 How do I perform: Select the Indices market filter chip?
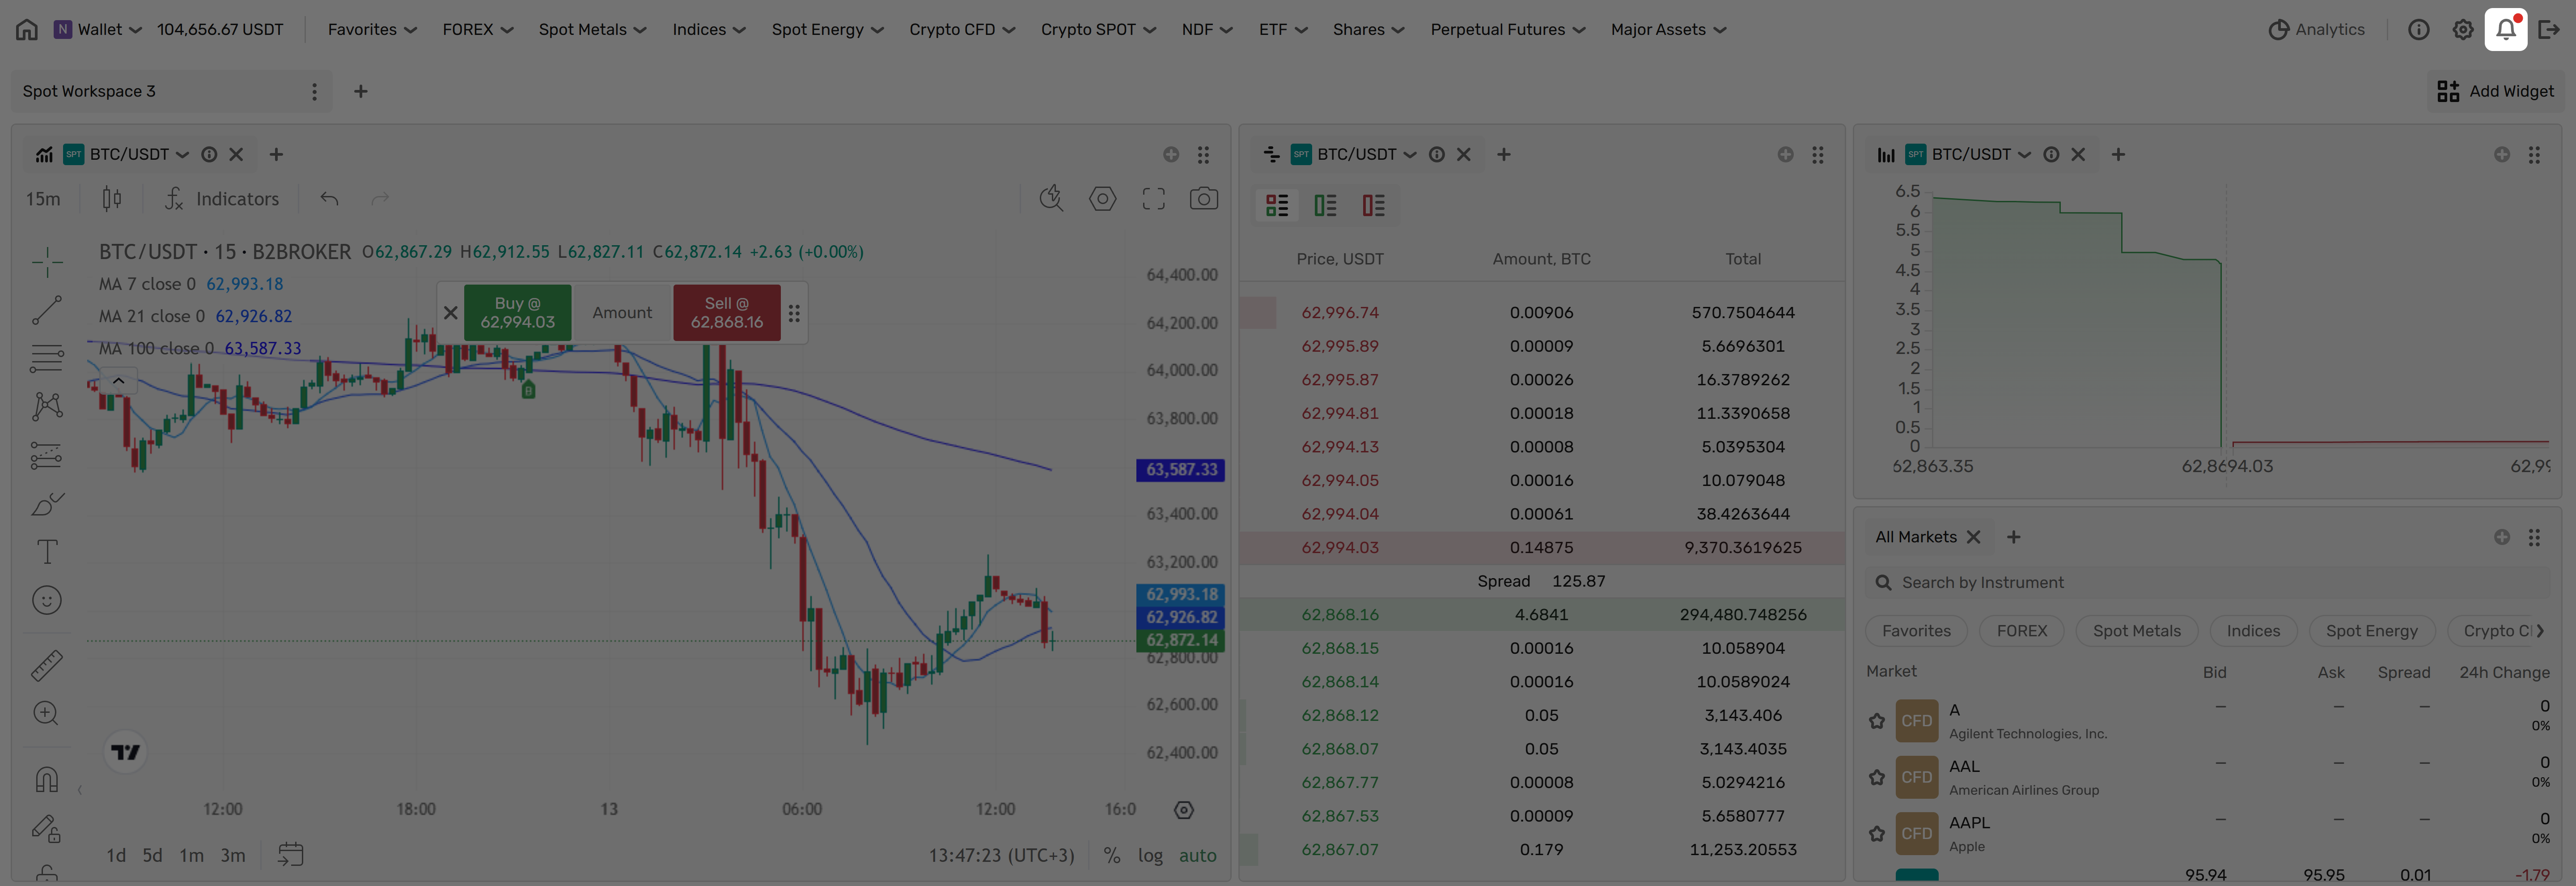(x=2253, y=631)
